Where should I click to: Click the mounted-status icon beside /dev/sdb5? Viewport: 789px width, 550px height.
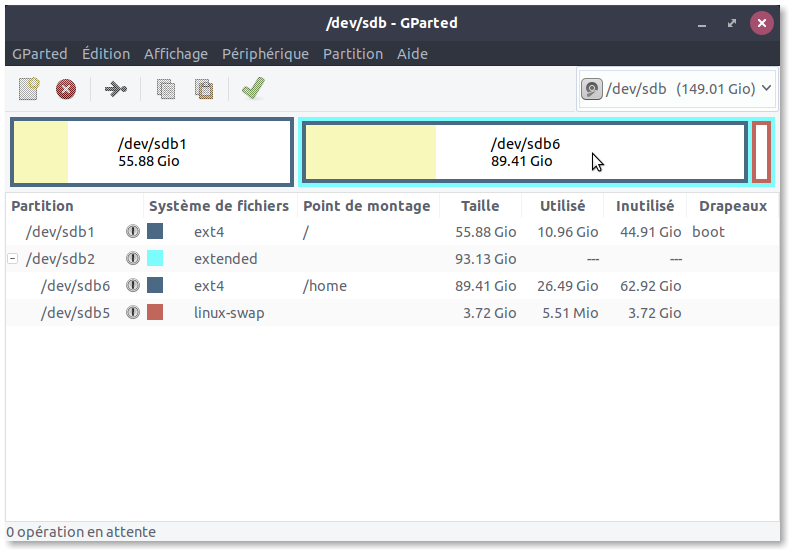click(133, 313)
